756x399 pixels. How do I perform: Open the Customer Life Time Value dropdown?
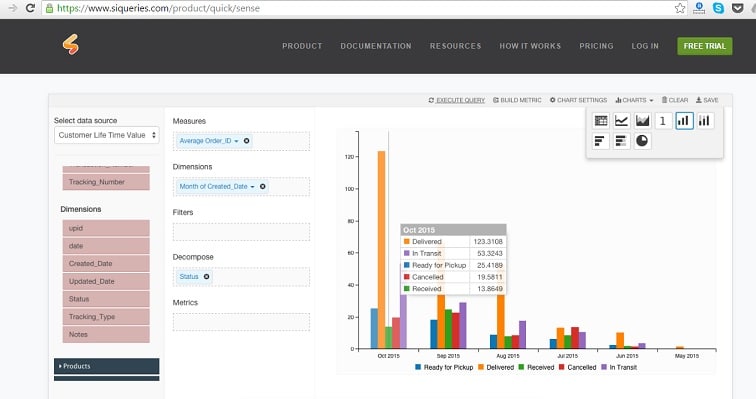[107, 135]
